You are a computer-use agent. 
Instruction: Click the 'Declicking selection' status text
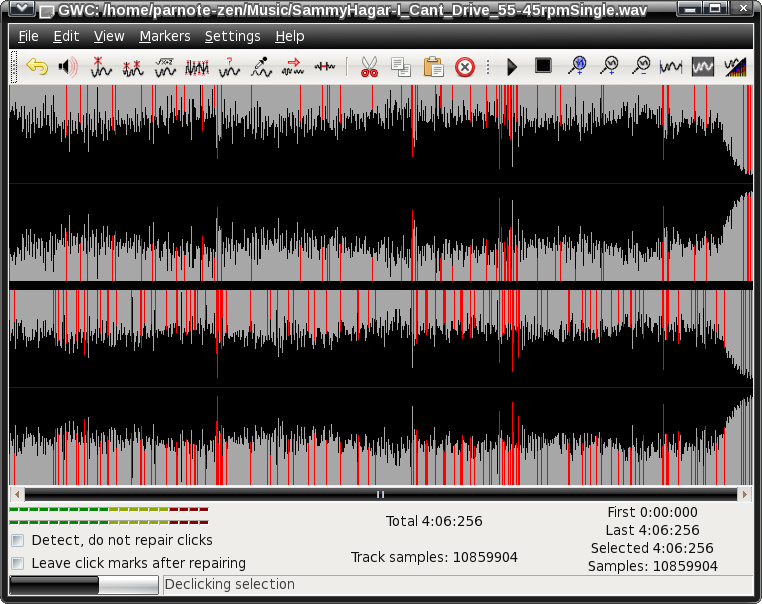229,584
